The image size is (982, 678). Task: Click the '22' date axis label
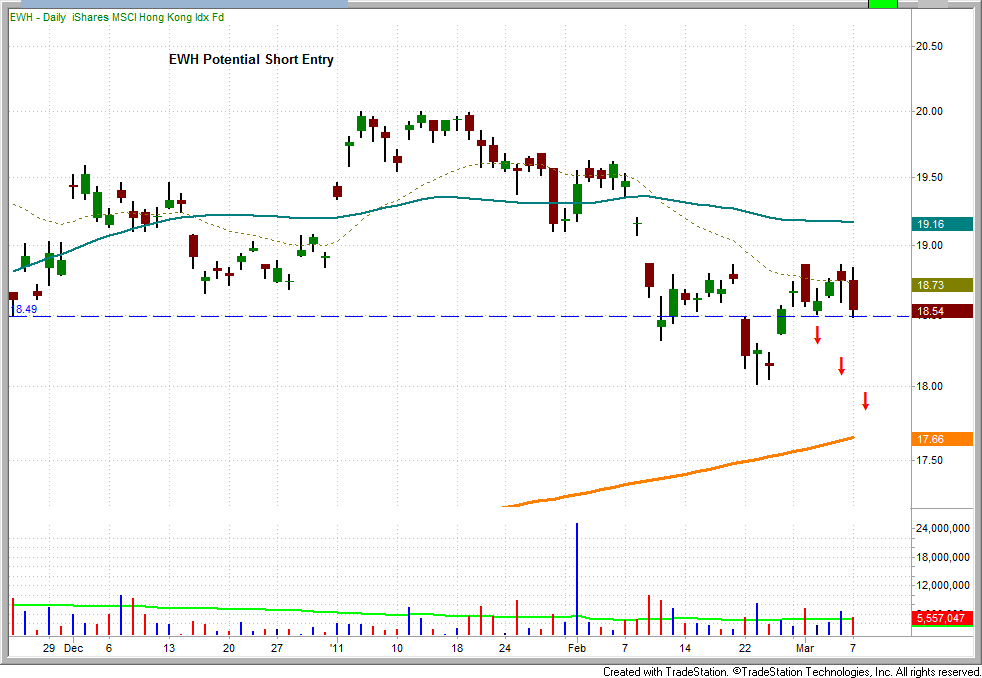(745, 648)
